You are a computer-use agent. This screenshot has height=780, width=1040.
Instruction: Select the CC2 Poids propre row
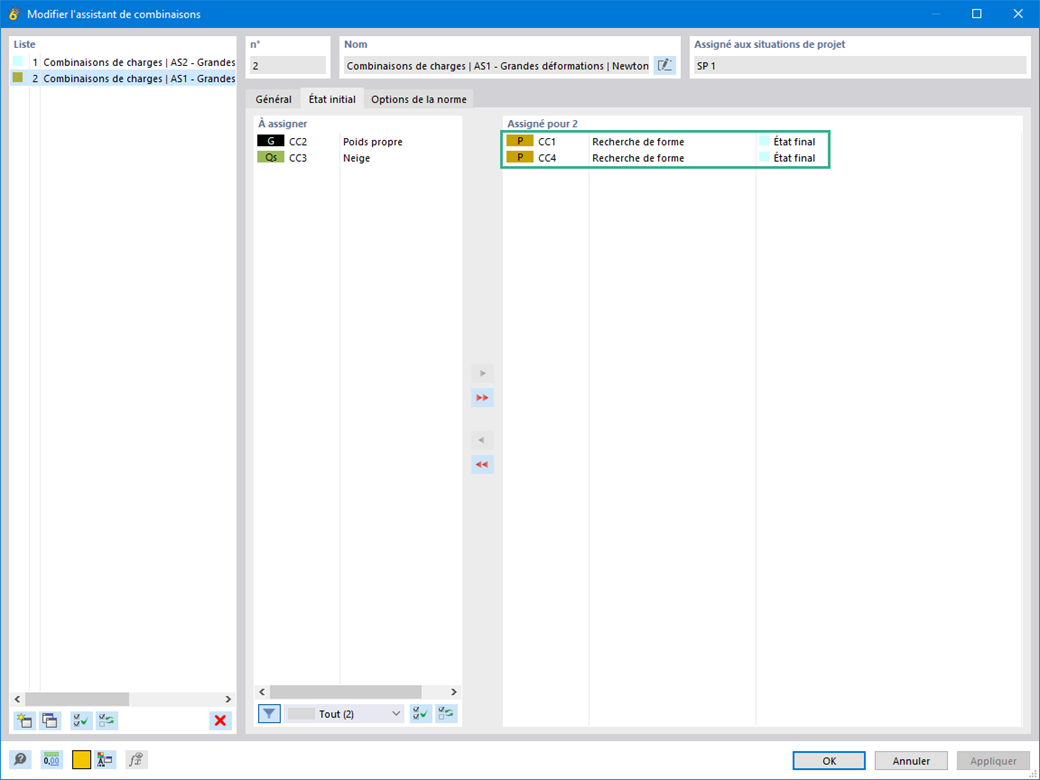(358, 141)
